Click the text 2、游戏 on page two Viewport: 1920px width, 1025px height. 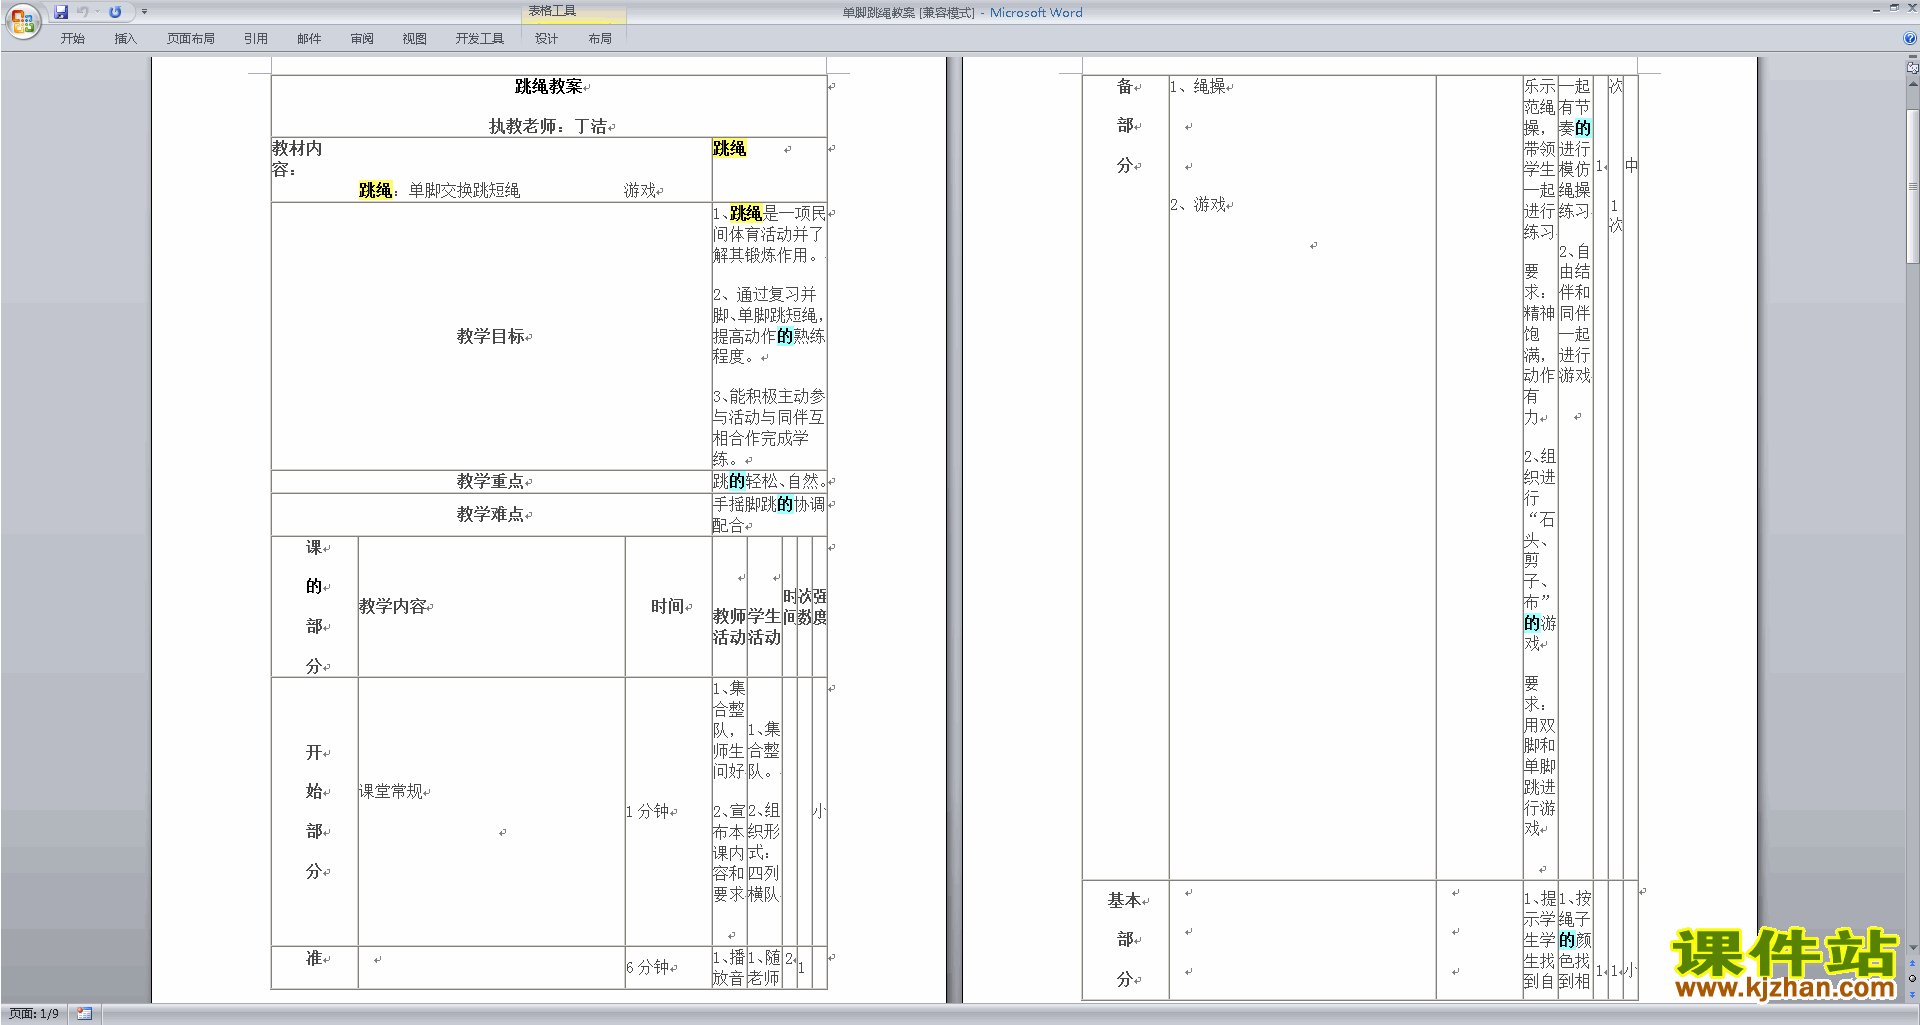click(1199, 204)
